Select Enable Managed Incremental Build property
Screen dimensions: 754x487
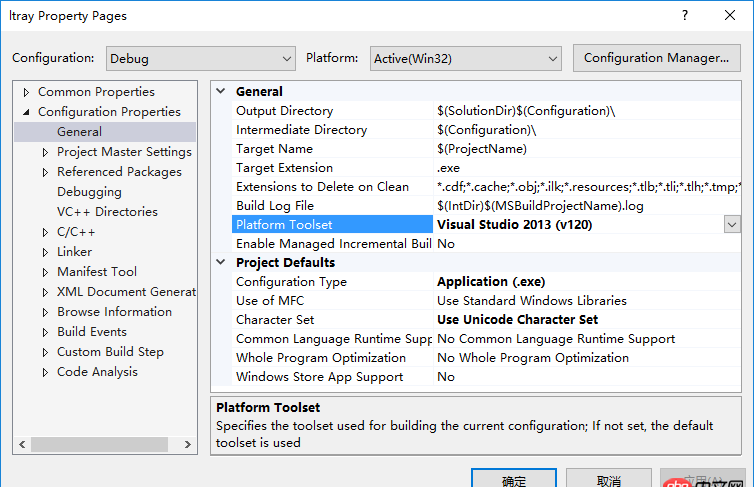[x=333, y=244]
